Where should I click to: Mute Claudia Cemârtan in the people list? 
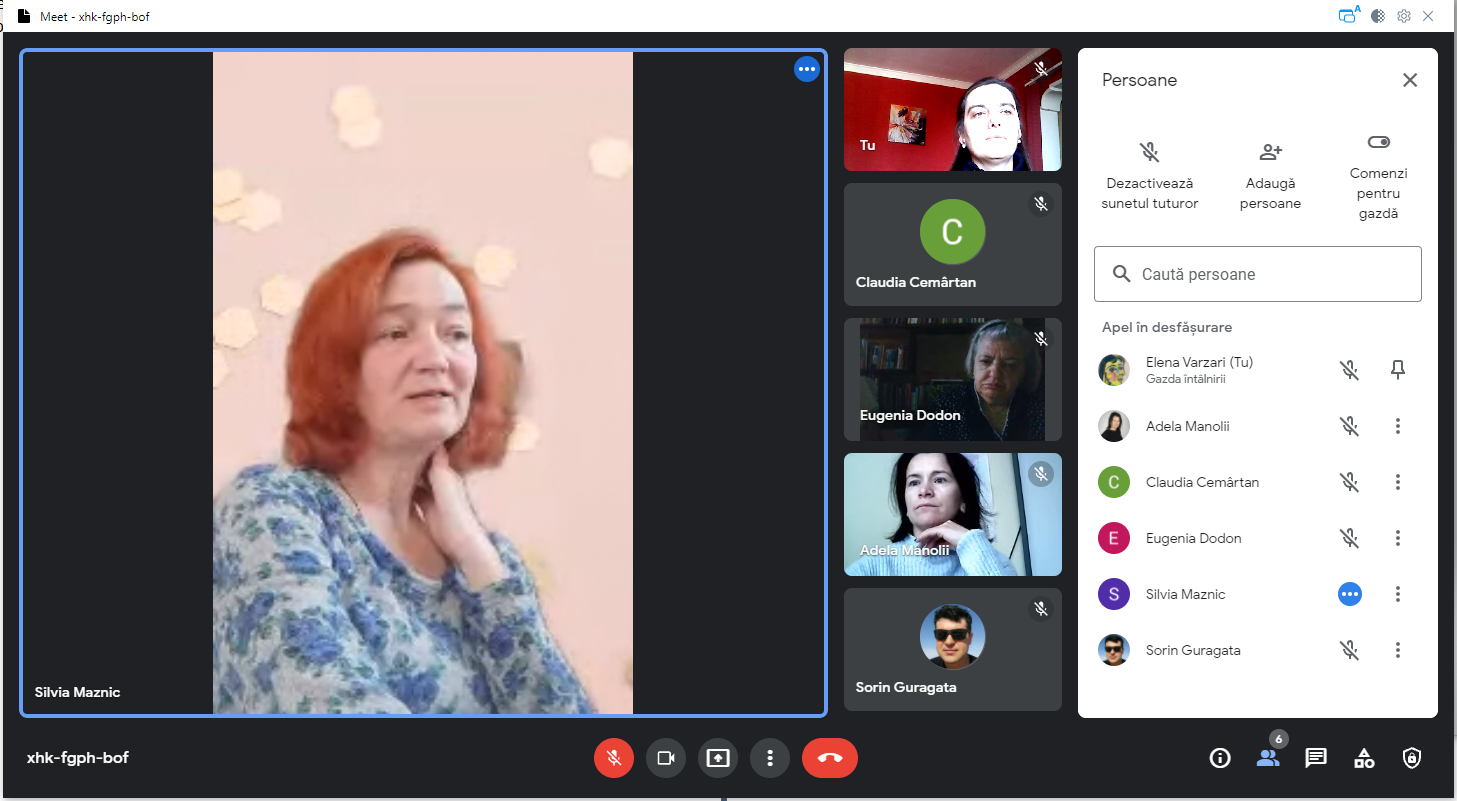[x=1349, y=482]
